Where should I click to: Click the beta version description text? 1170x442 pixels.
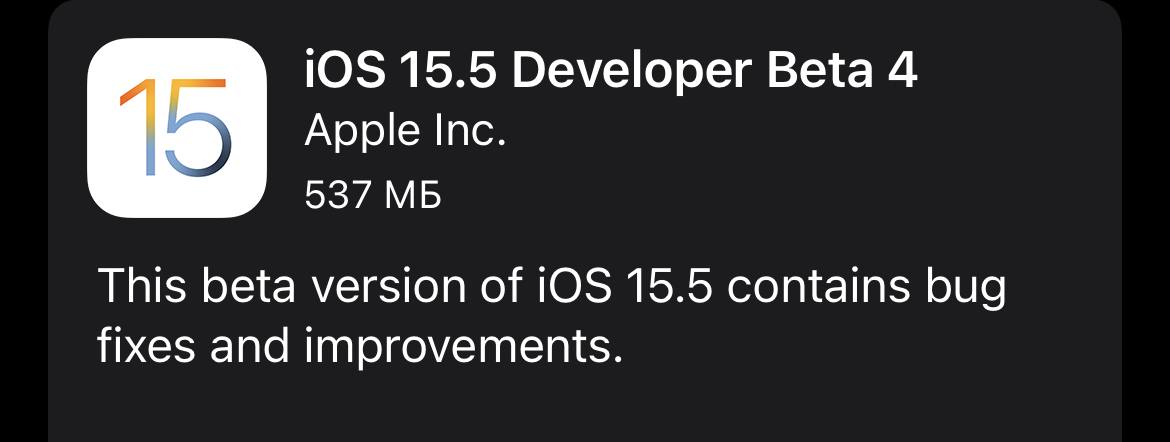point(552,316)
